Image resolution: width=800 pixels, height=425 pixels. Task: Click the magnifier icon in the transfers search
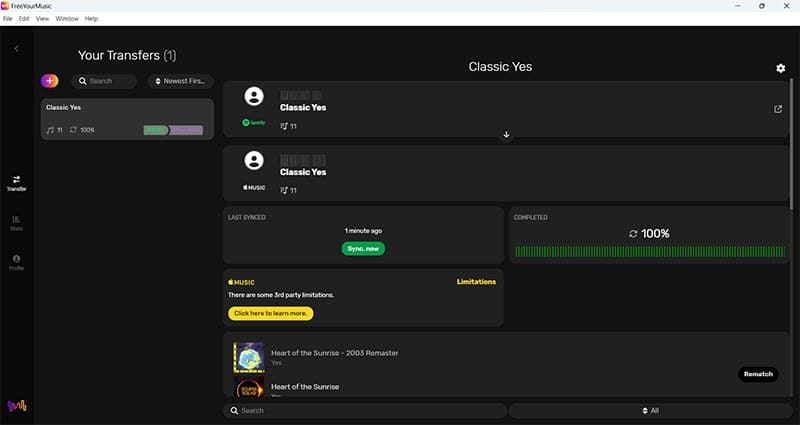pyautogui.click(x=83, y=81)
